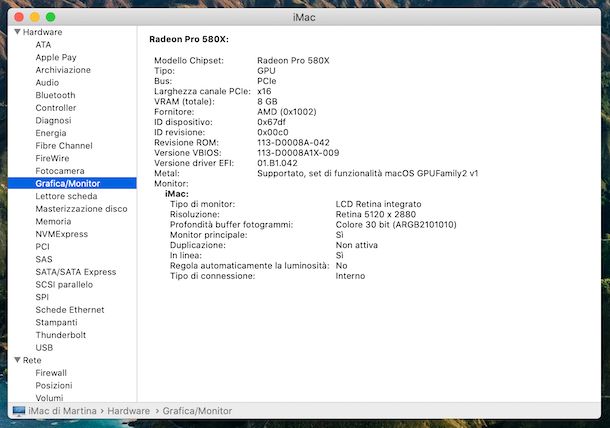610x428 pixels.
Task: Click the iMac computer icon in path bar
Action: tap(19, 411)
